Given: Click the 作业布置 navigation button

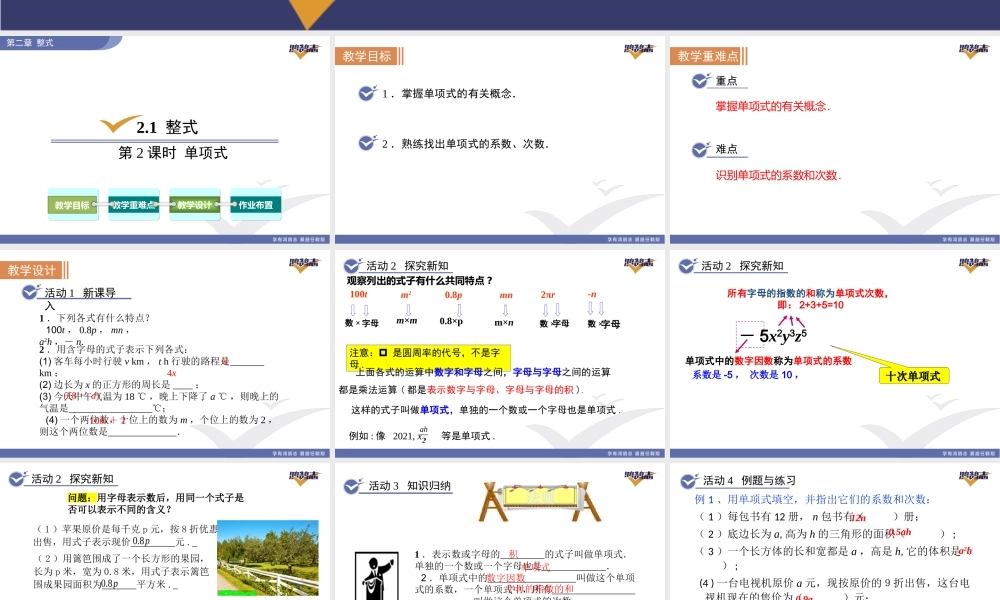Looking at the screenshot, I should pos(255,205).
